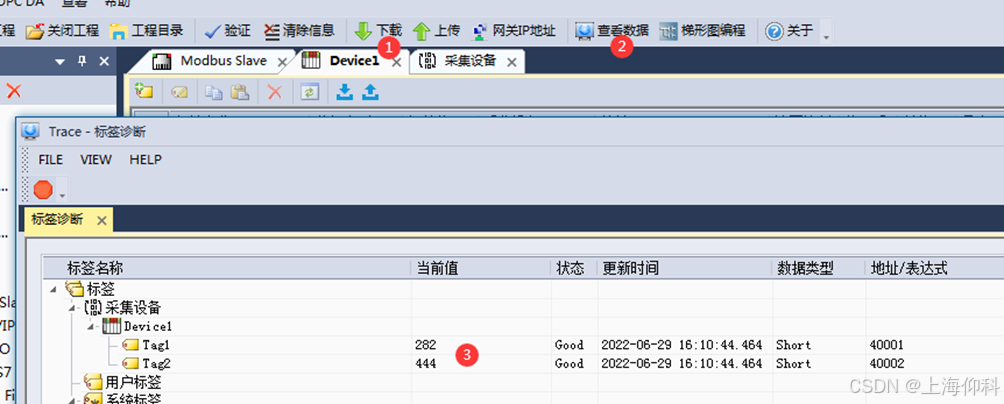
Task: Close the 采集设备 tab
Action: [x=511, y=62]
